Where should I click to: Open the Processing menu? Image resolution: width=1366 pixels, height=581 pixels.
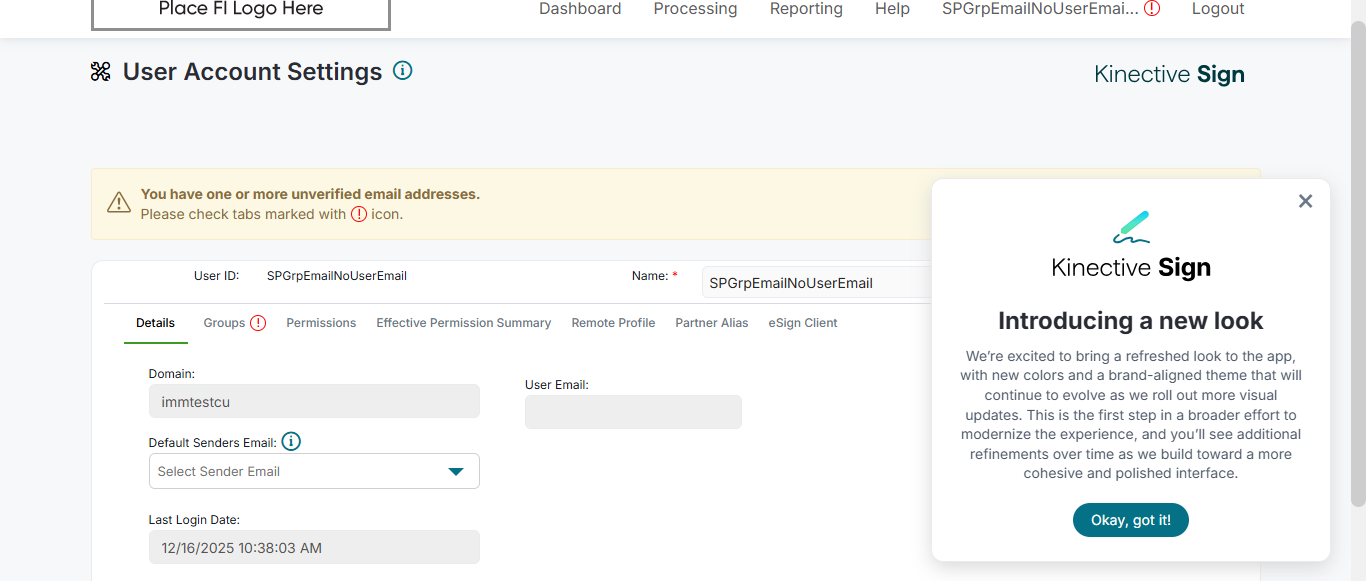pyautogui.click(x=695, y=9)
